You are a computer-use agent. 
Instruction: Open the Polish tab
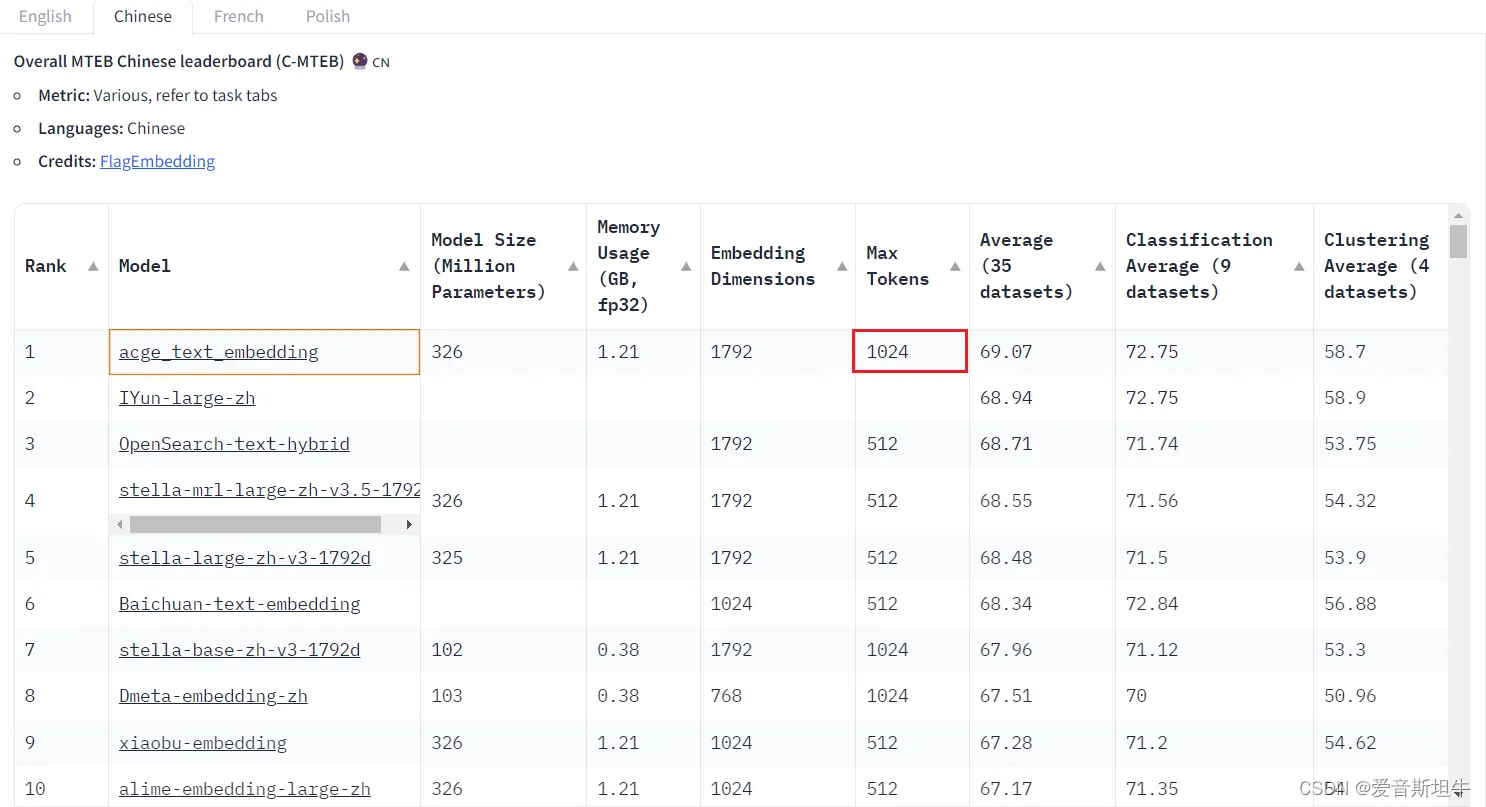[x=328, y=16]
